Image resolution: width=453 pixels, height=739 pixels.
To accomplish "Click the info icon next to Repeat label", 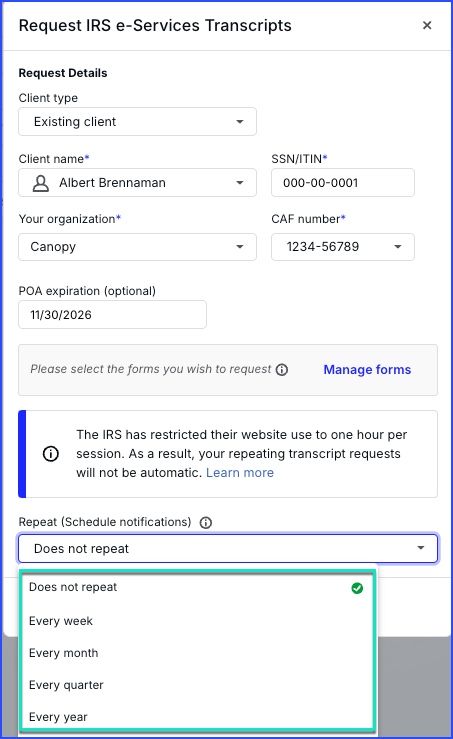I will 206,523.
